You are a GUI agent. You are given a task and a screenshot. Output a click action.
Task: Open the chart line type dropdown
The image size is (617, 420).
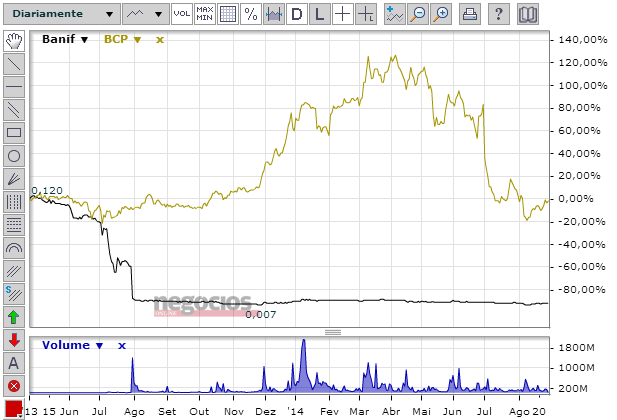pyautogui.click(x=146, y=14)
